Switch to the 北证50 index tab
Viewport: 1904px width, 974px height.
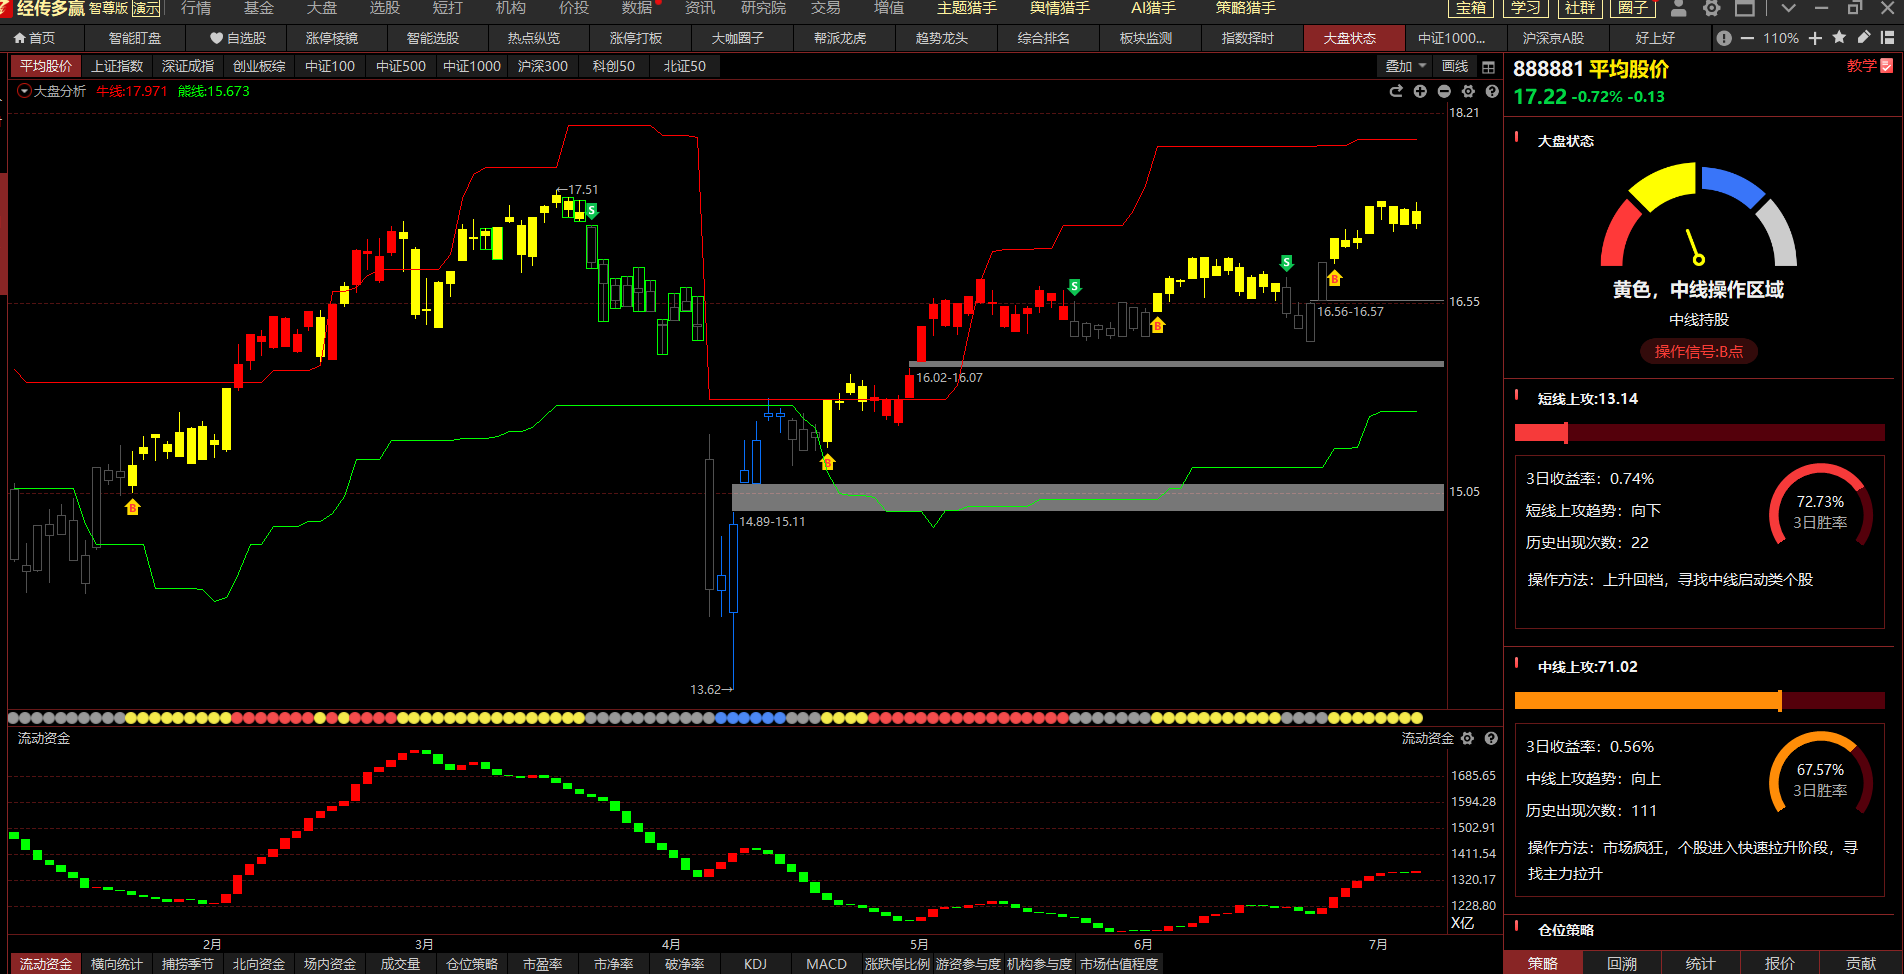tap(685, 66)
